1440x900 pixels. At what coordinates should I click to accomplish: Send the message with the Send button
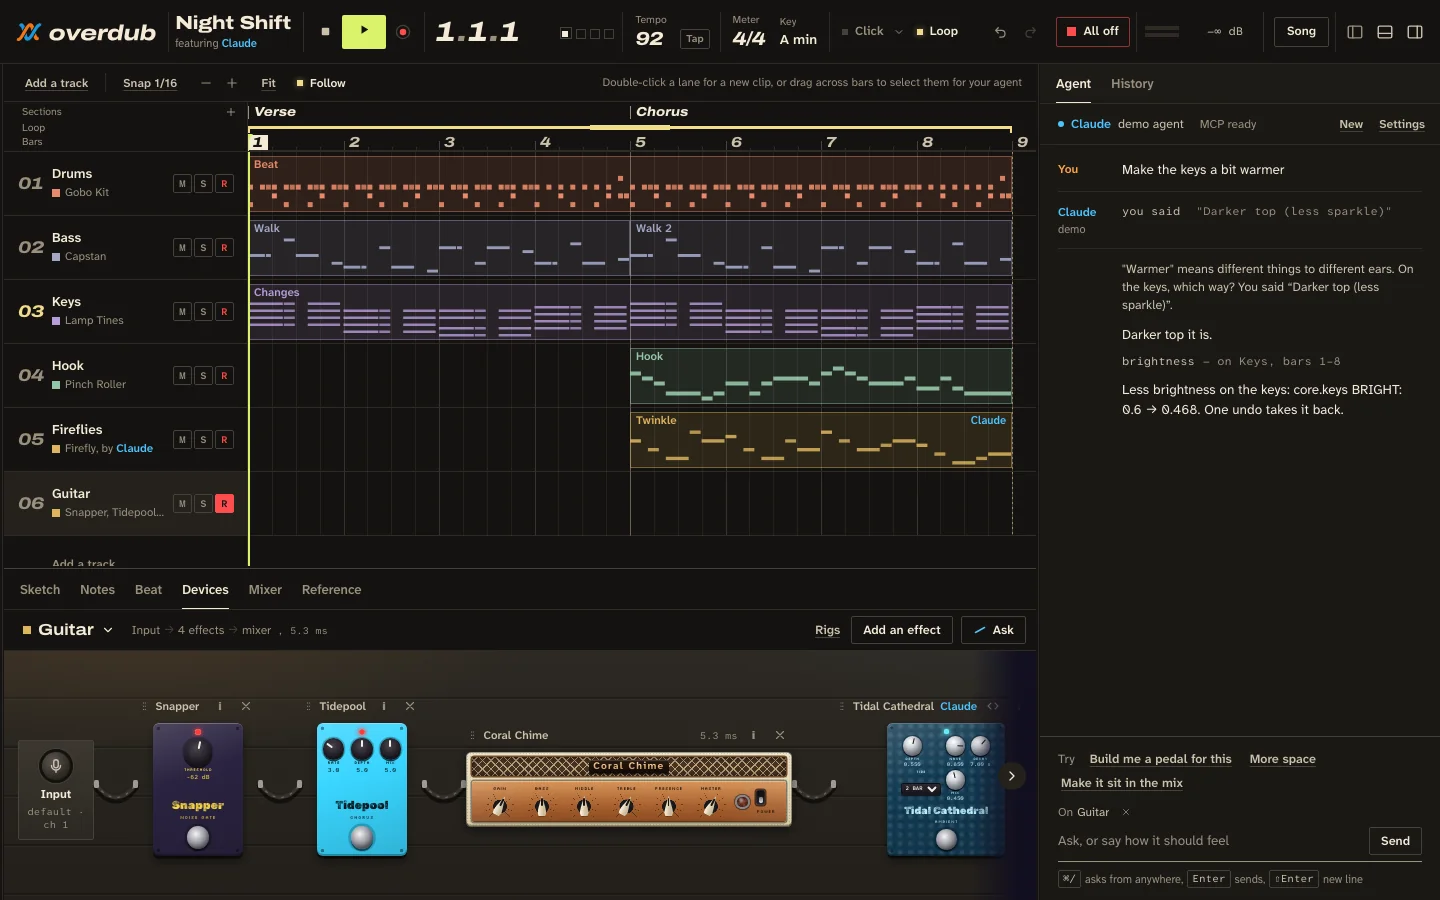tap(1395, 841)
